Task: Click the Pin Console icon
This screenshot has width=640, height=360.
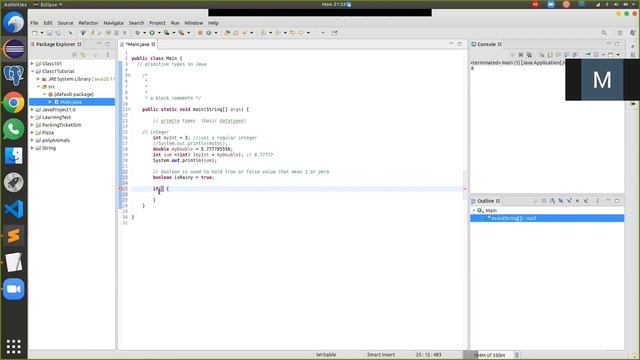Action: click(588, 54)
